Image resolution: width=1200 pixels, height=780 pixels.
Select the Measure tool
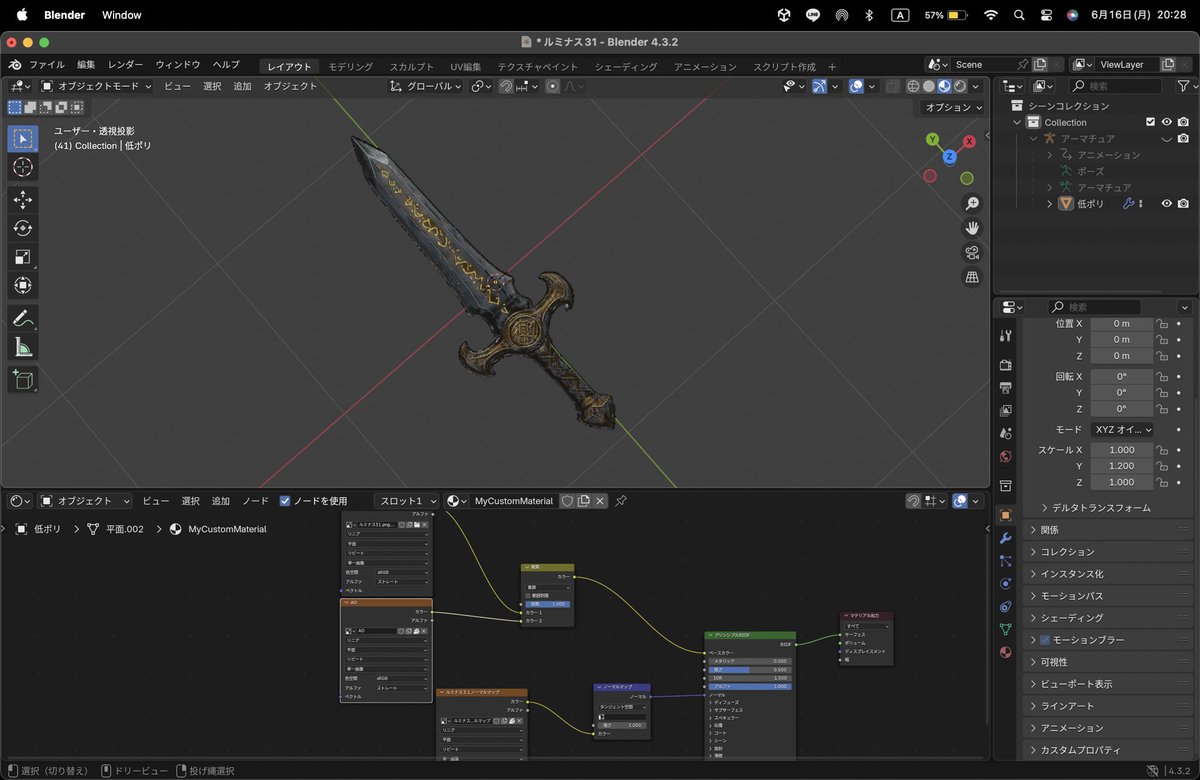click(23, 348)
